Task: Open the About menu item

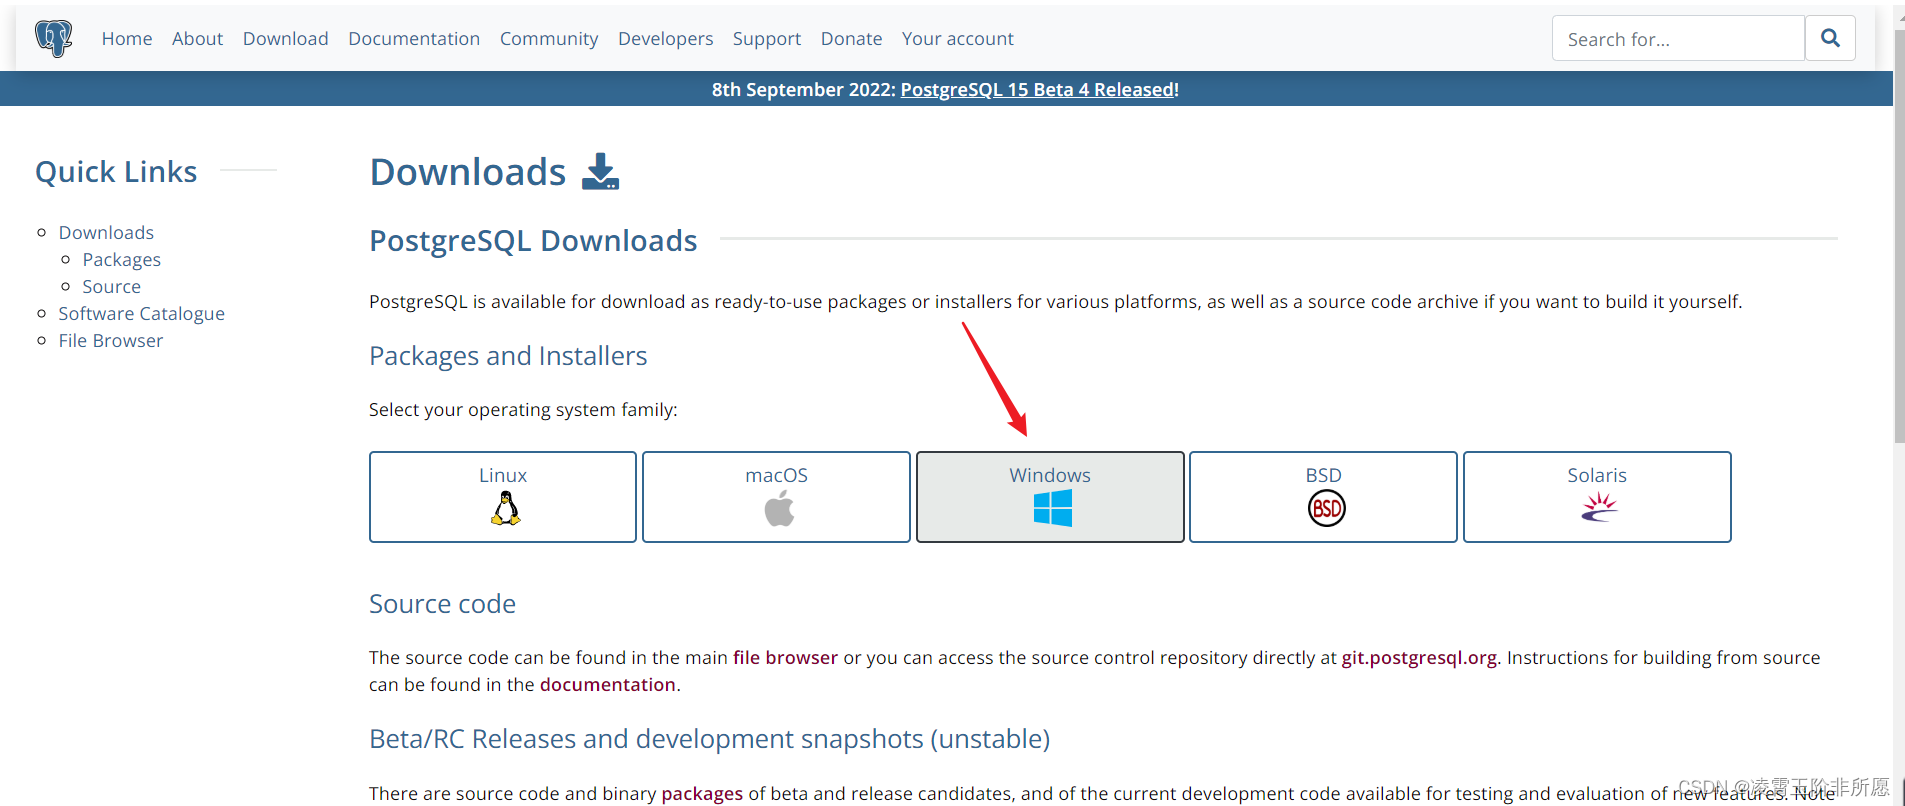Action: click(197, 38)
